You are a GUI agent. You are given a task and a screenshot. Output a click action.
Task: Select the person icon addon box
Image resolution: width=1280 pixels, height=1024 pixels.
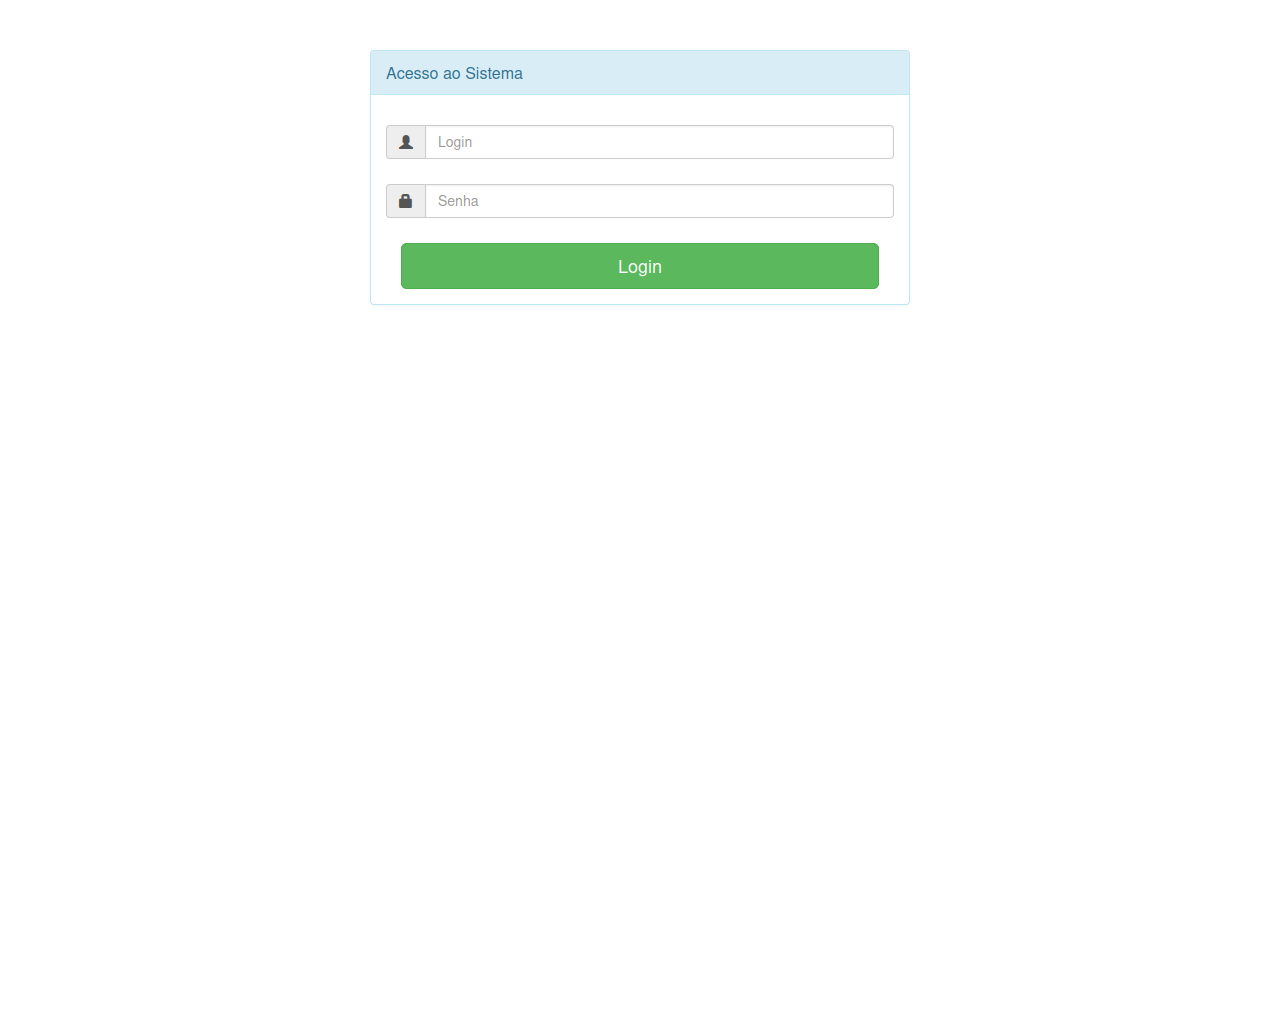click(x=406, y=142)
